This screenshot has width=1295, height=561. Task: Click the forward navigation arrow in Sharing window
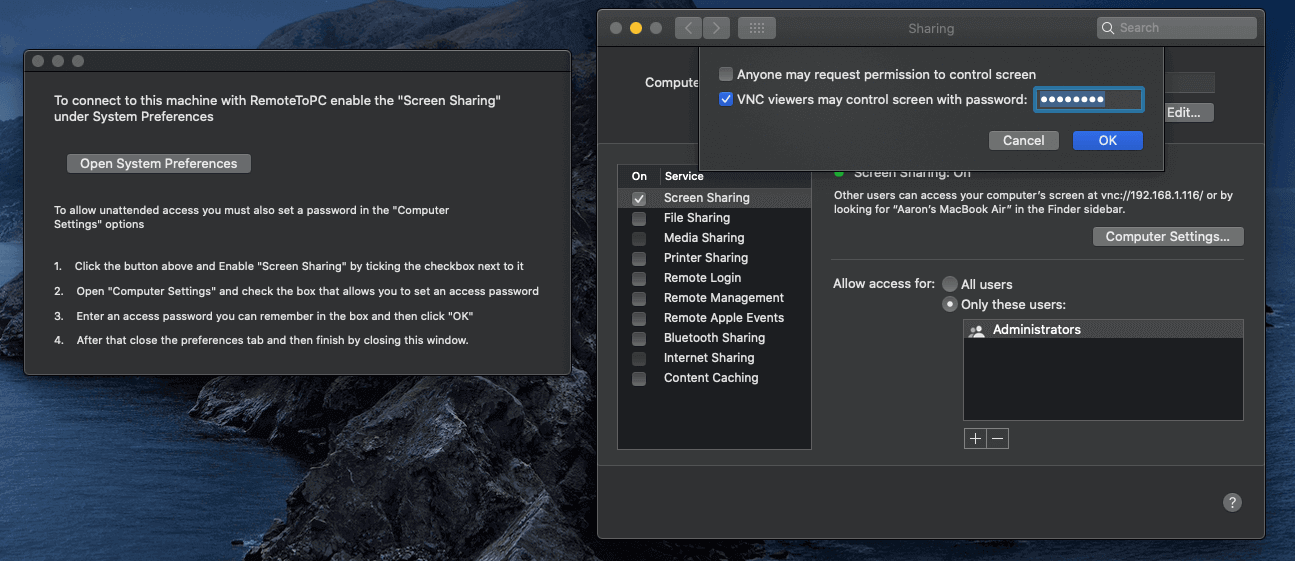click(716, 28)
